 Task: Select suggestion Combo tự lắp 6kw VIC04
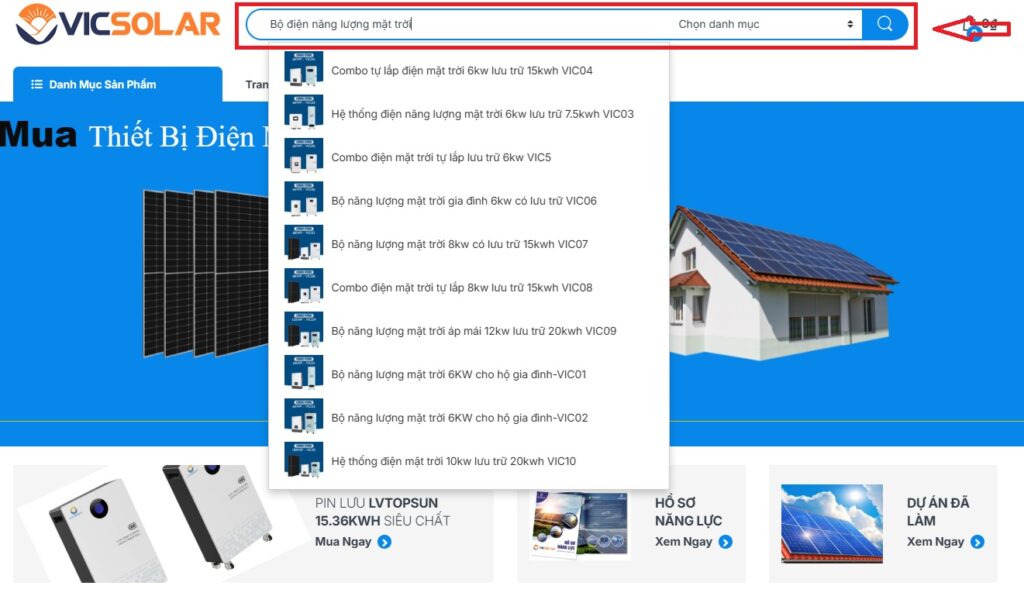point(461,71)
